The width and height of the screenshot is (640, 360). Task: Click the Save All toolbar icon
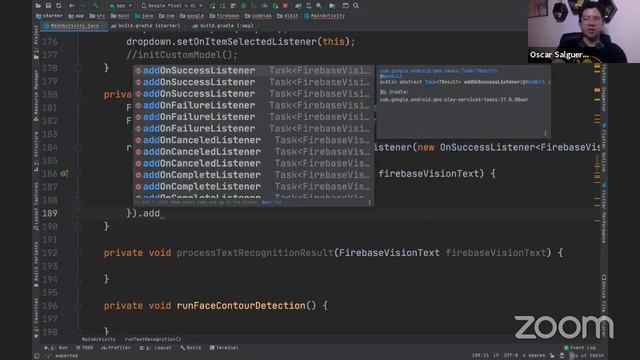coord(48,6)
